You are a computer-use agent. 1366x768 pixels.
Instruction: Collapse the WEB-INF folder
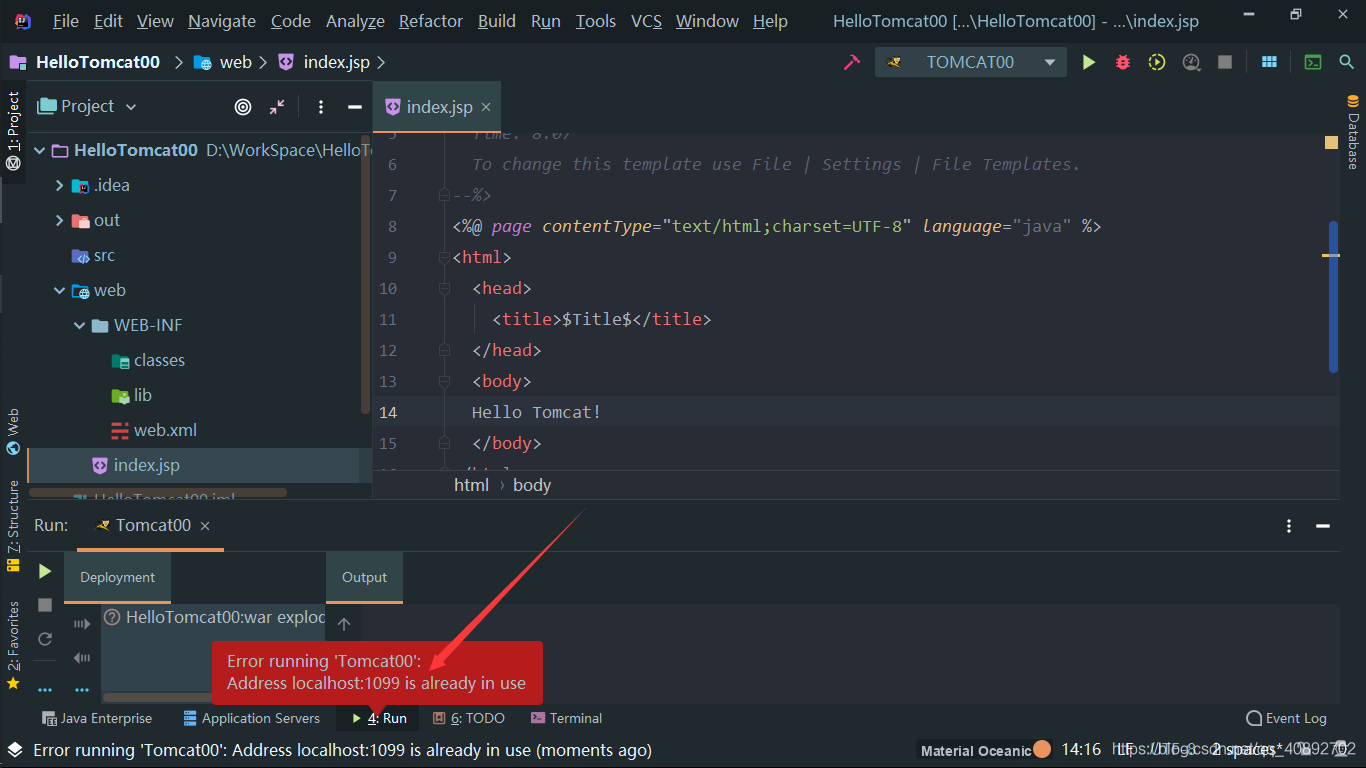80,326
